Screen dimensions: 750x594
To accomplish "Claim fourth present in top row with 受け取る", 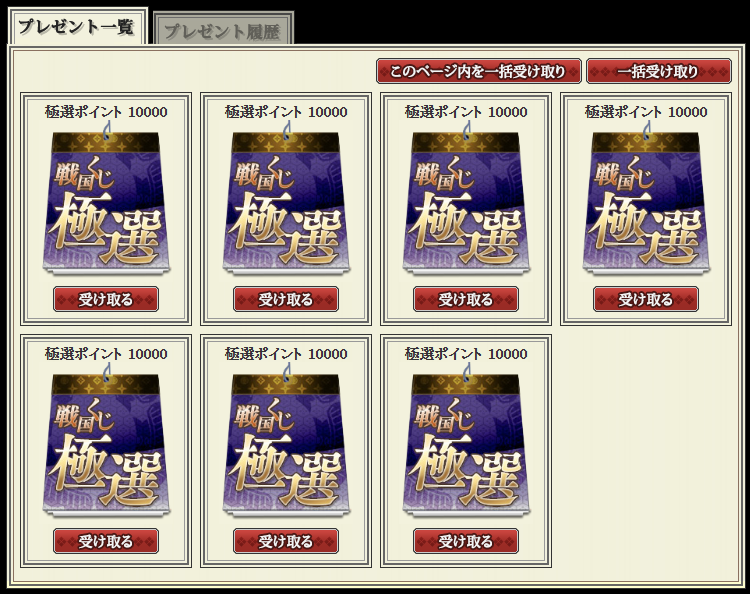I will point(646,299).
